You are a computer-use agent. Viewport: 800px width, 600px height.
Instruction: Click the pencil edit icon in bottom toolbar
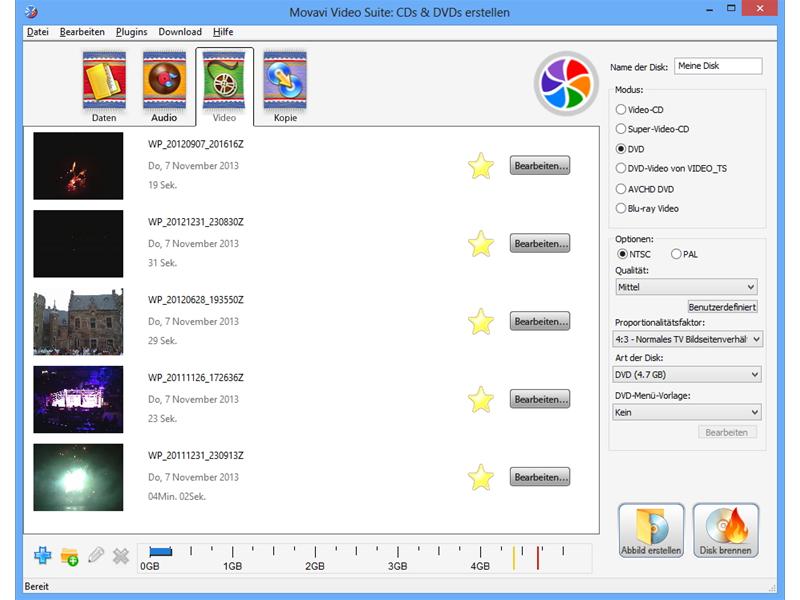95,555
